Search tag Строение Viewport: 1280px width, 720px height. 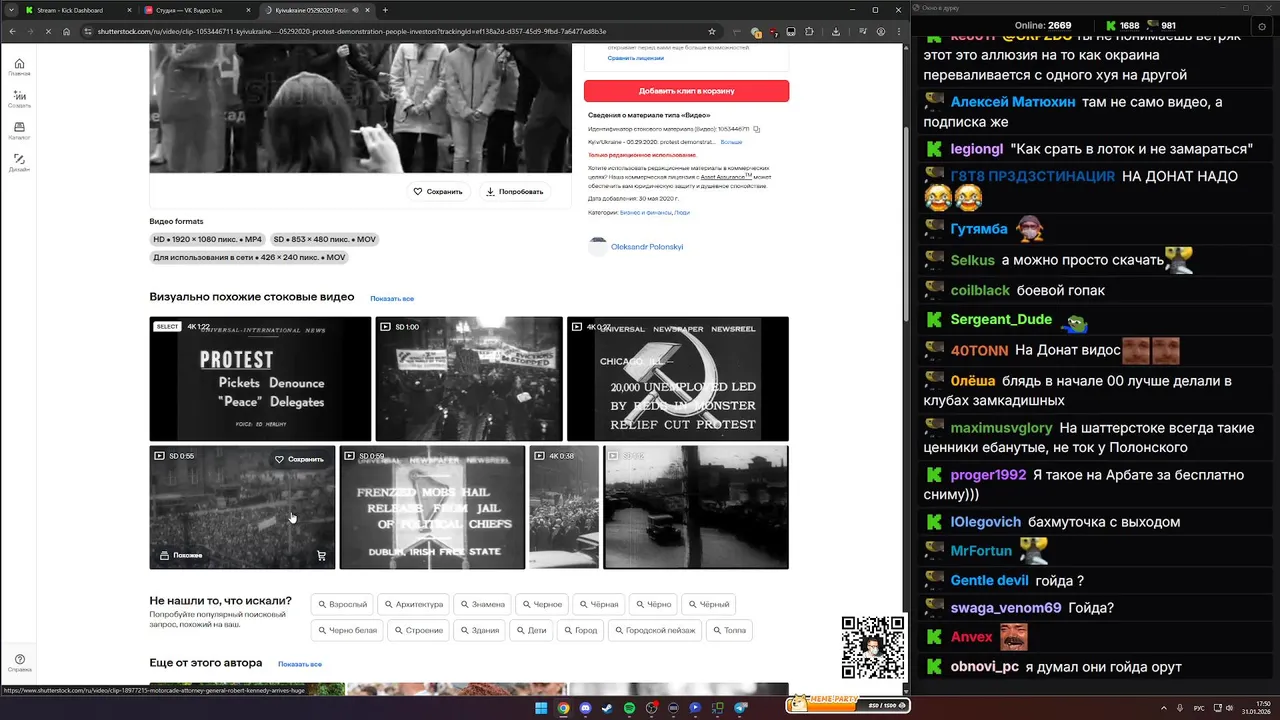tap(419, 630)
